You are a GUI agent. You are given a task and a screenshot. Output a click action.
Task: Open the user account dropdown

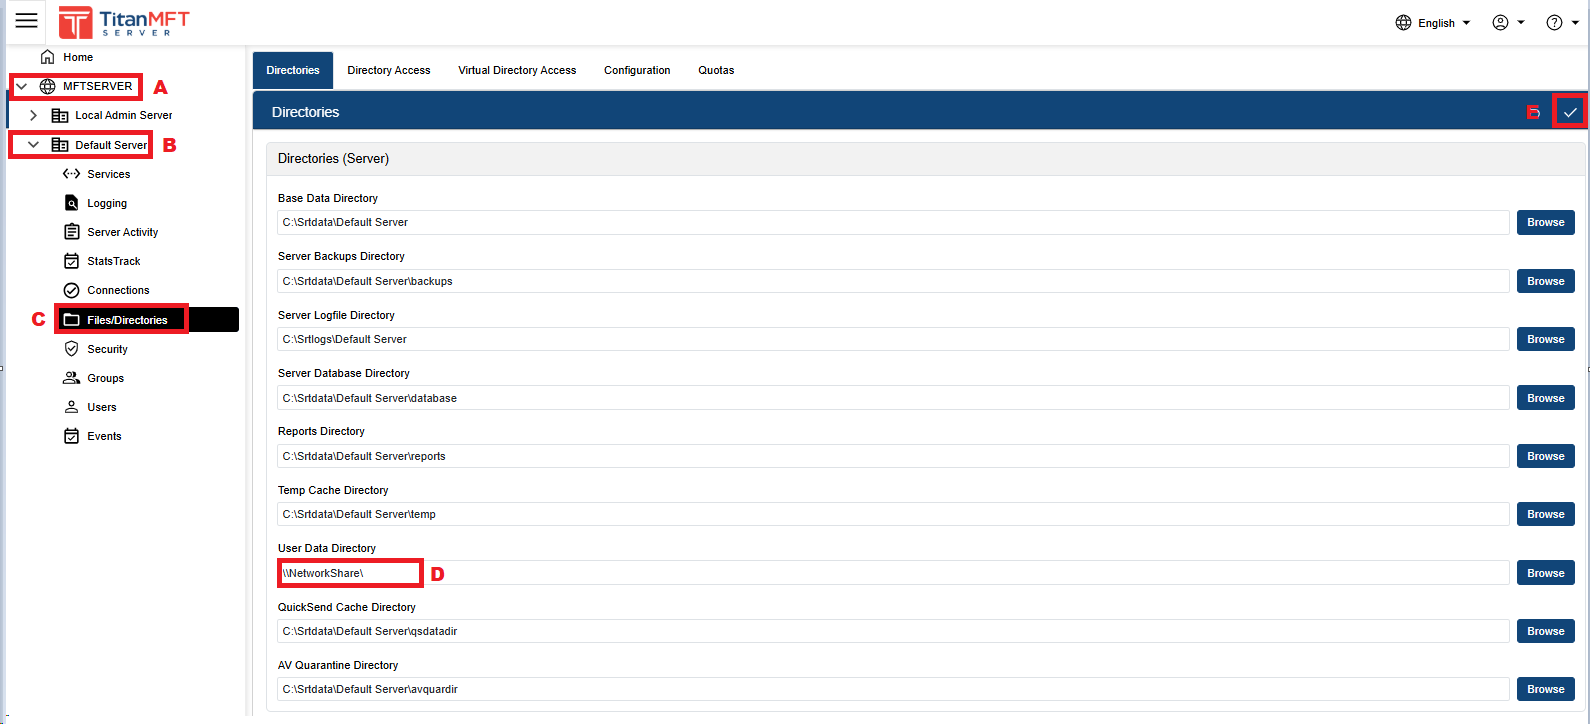click(x=1508, y=23)
